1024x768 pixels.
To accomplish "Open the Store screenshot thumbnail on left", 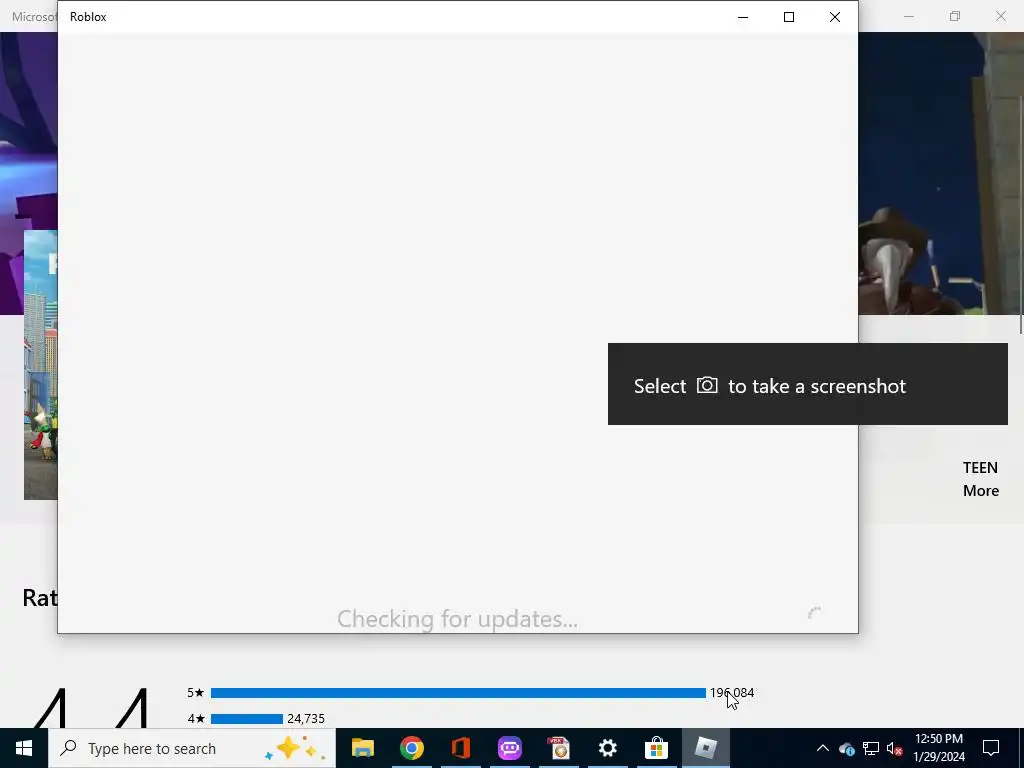I will coord(40,365).
